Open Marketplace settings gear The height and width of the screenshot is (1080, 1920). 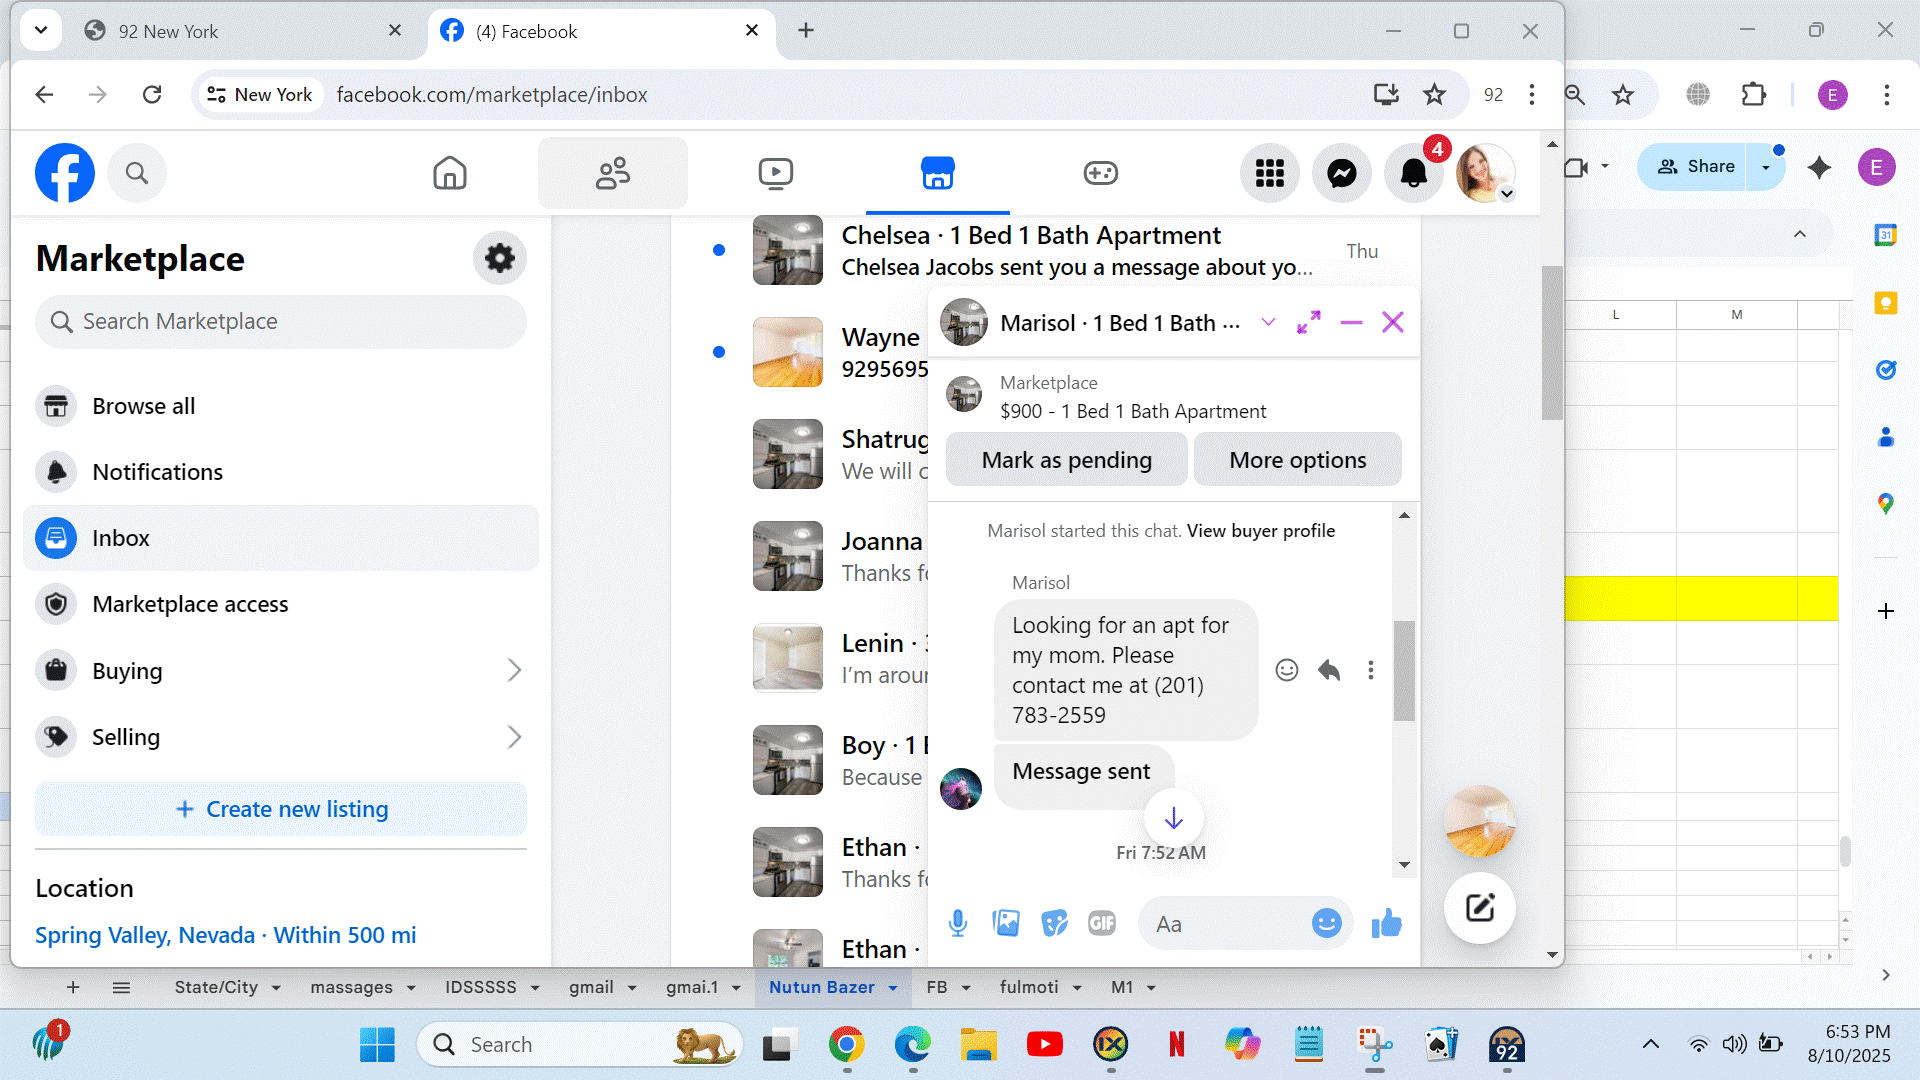499,258
